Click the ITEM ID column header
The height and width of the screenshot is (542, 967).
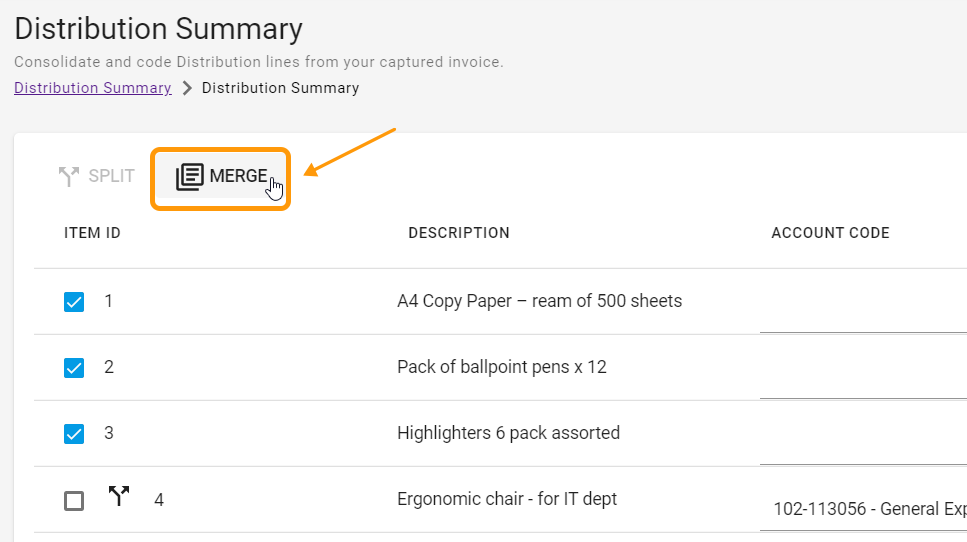(93, 233)
